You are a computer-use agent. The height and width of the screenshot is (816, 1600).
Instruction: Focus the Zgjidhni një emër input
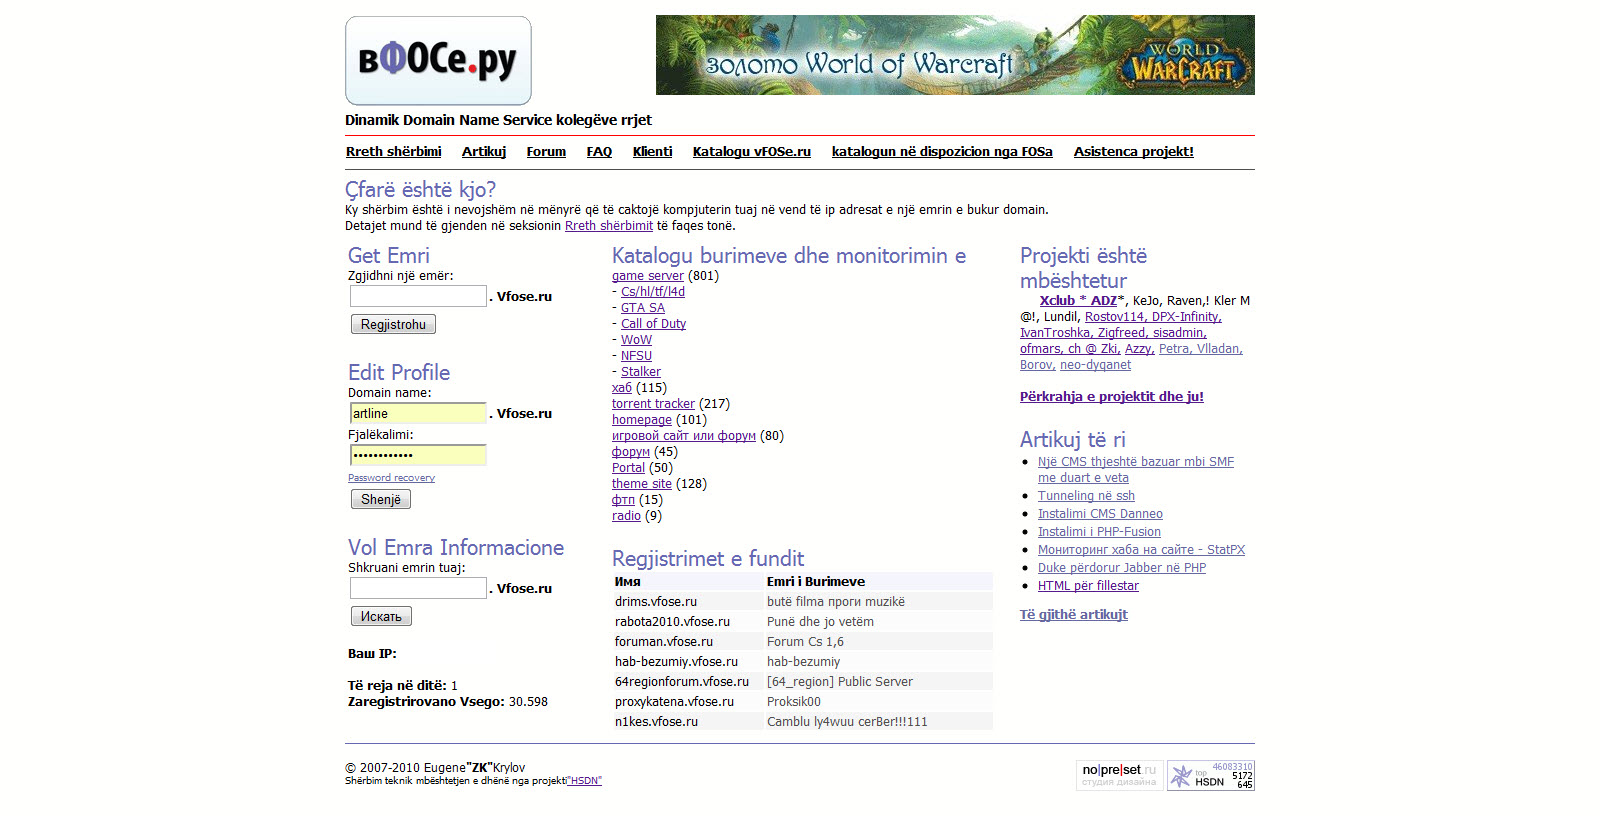point(418,297)
